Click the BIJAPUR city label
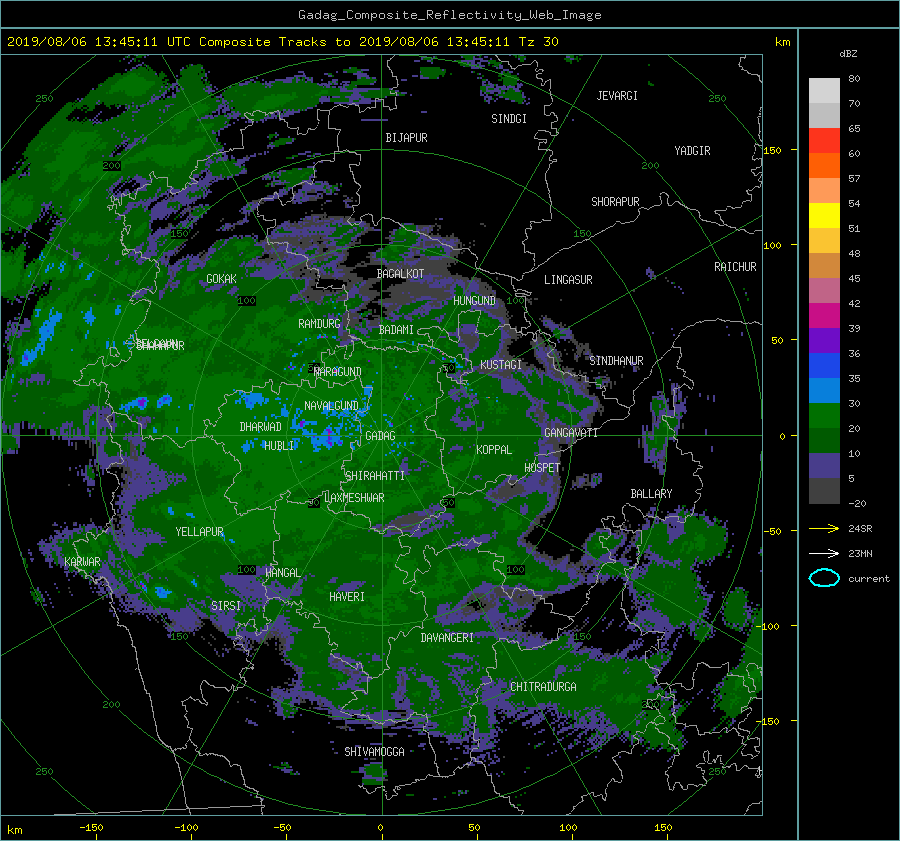This screenshot has height=841, width=900. click(x=406, y=138)
